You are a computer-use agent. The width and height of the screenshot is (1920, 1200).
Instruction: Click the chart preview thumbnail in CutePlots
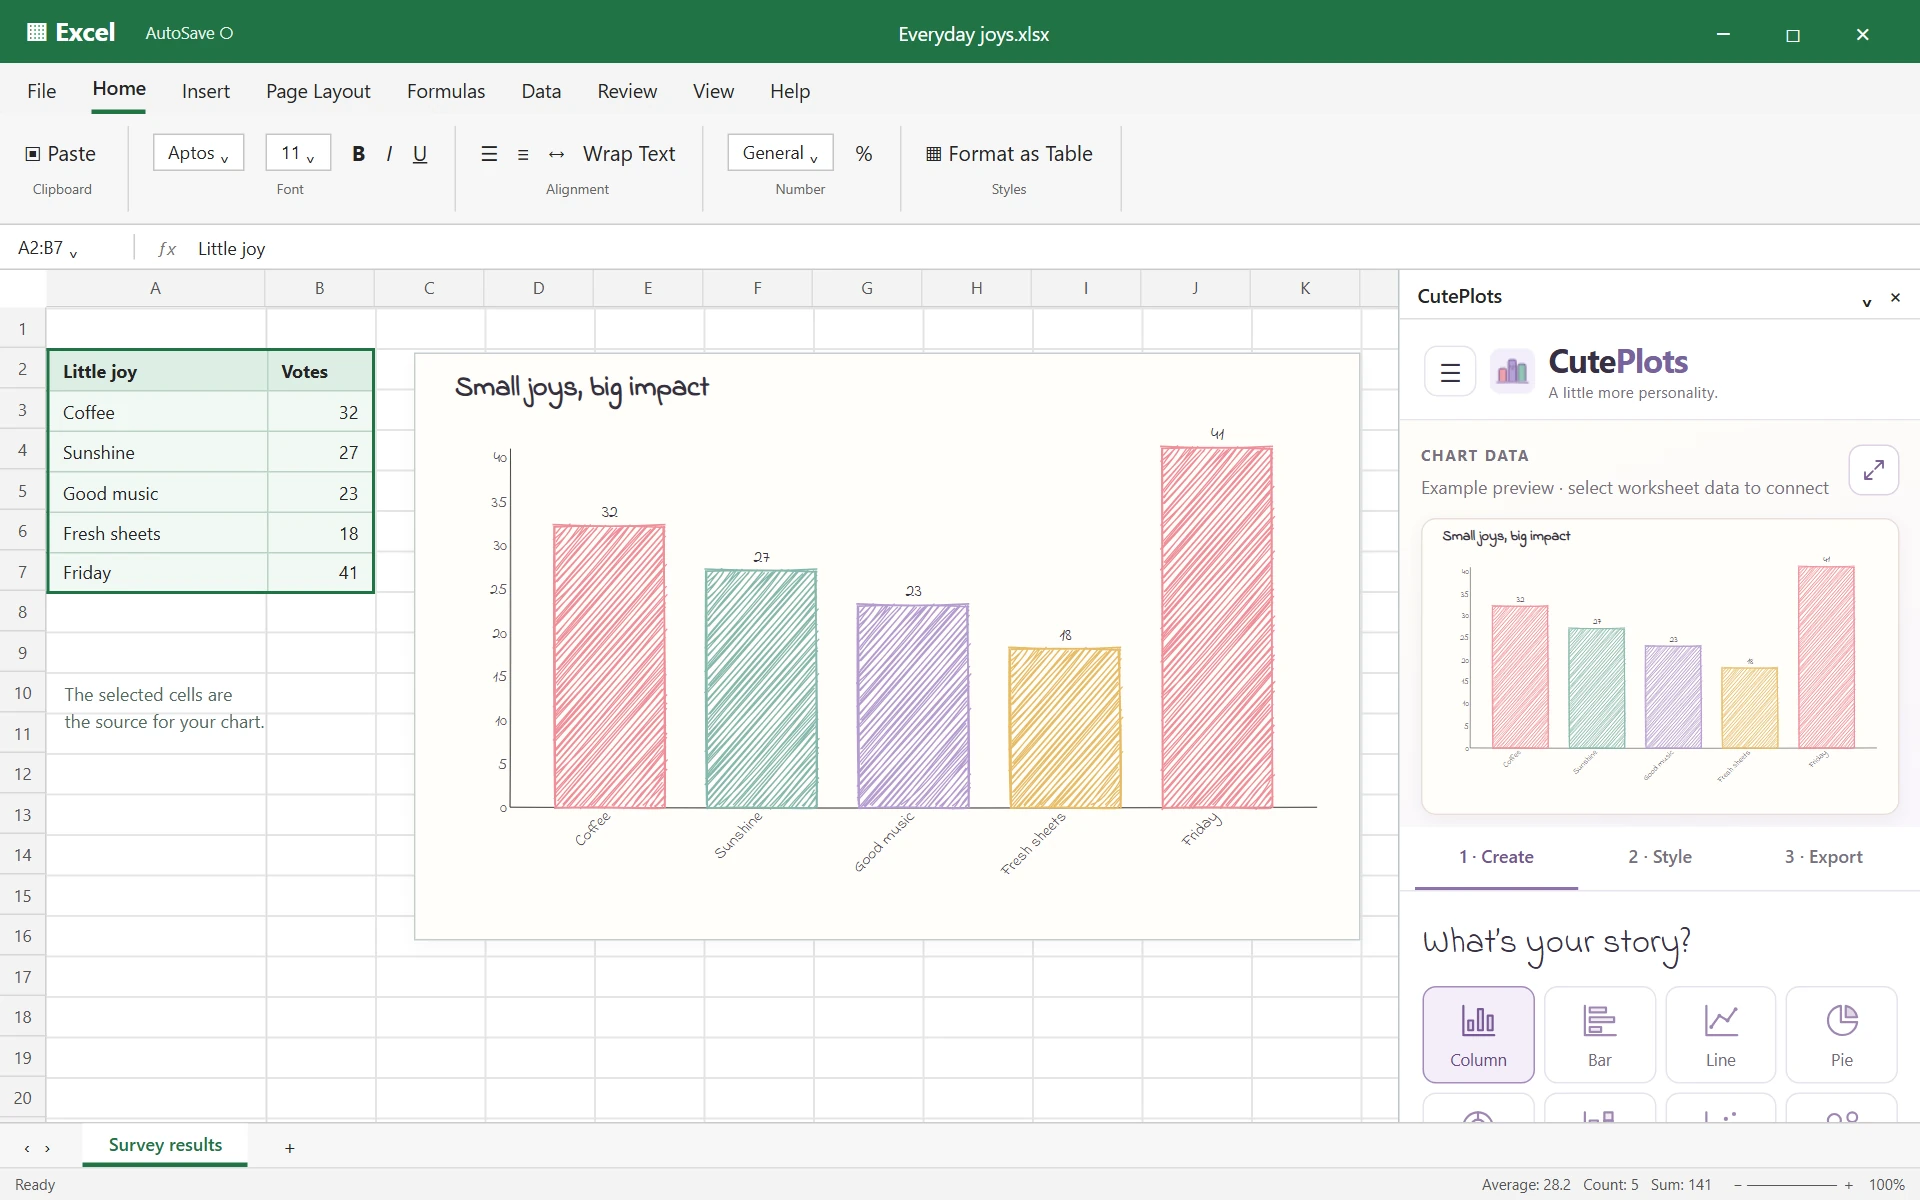point(1659,665)
